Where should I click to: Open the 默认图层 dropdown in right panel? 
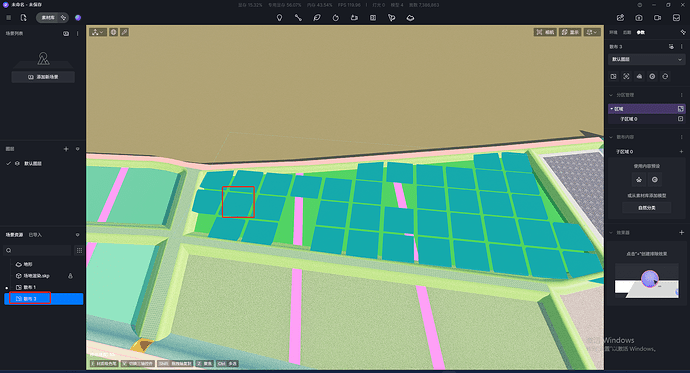coord(646,59)
